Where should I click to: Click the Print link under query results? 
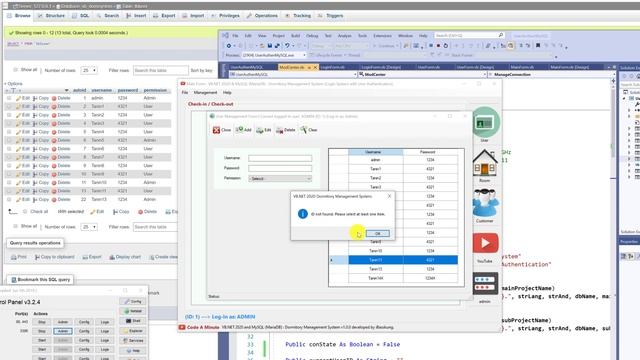pyautogui.click(x=19, y=257)
